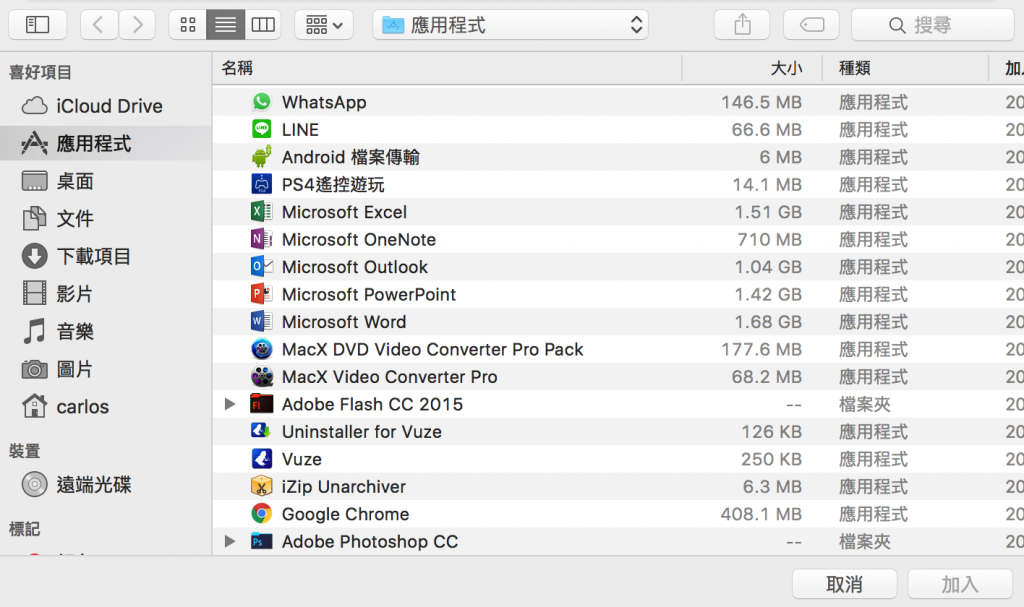
Task: Open the carlos home folder in sidebar
Action: (x=106, y=406)
